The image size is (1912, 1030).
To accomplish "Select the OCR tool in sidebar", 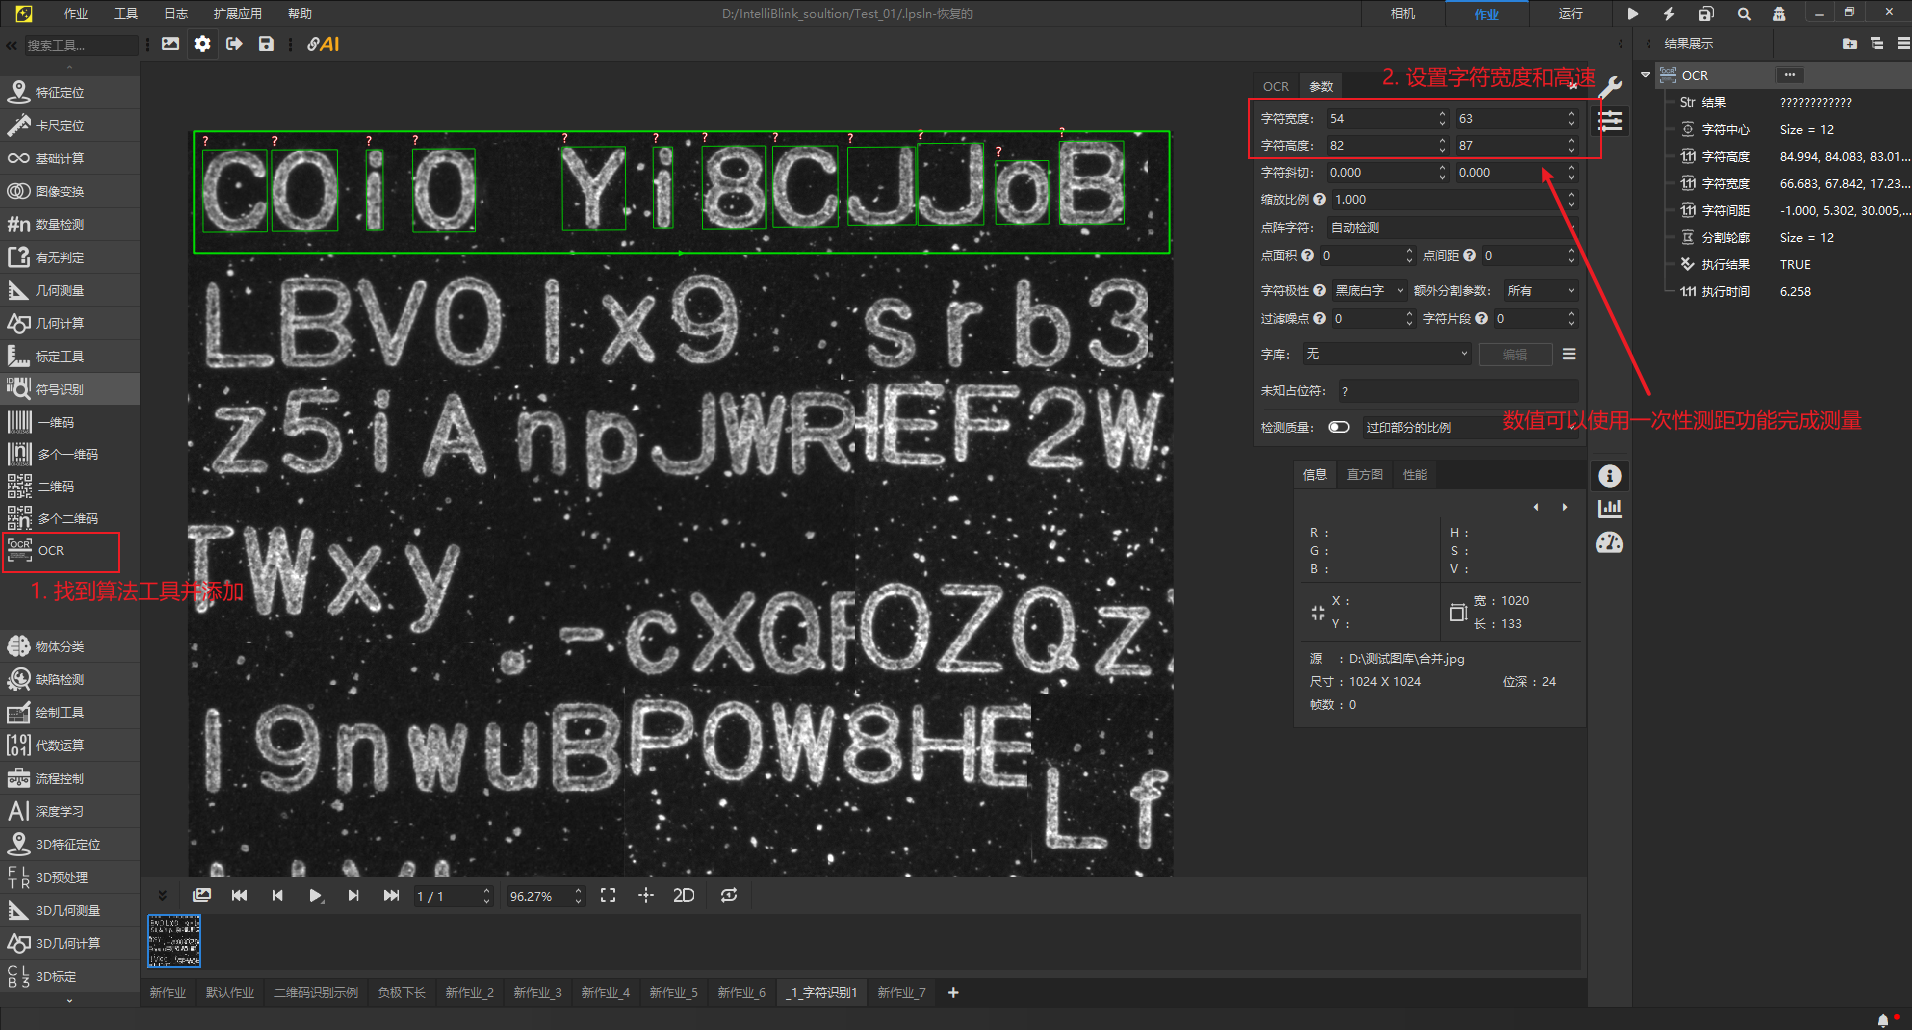I will click(x=60, y=551).
